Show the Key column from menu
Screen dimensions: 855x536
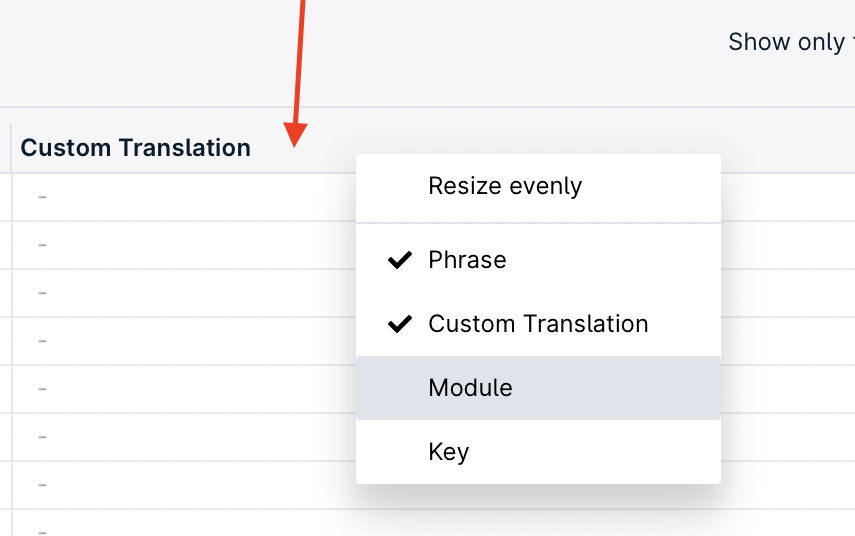(448, 452)
